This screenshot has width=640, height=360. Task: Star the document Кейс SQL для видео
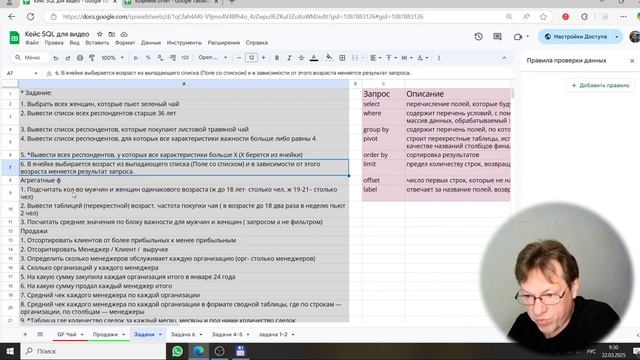coord(99,34)
